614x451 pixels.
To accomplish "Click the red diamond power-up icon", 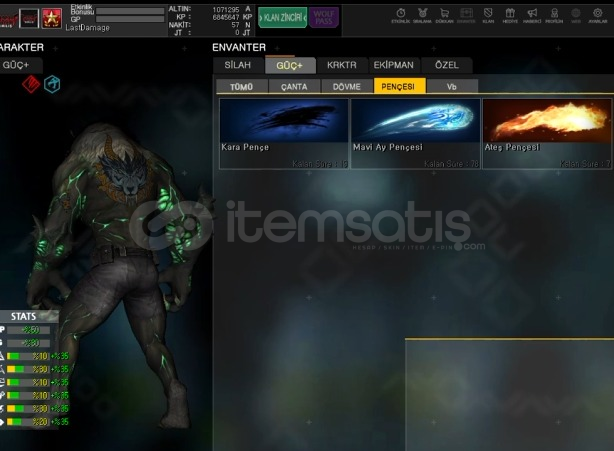I will coord(31,84).
